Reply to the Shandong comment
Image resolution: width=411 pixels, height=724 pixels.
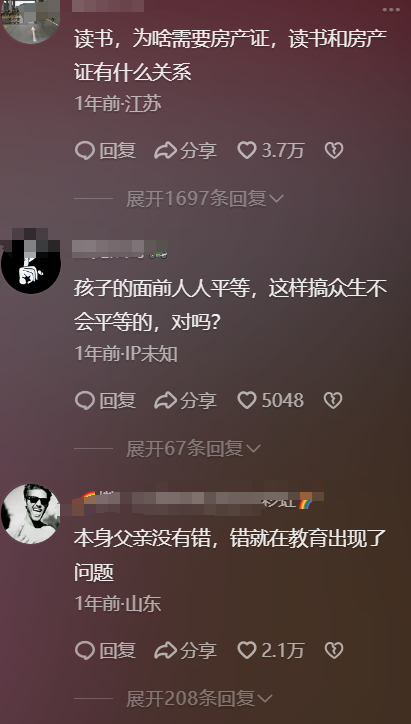pyautogui.click(x=105, y=650)
